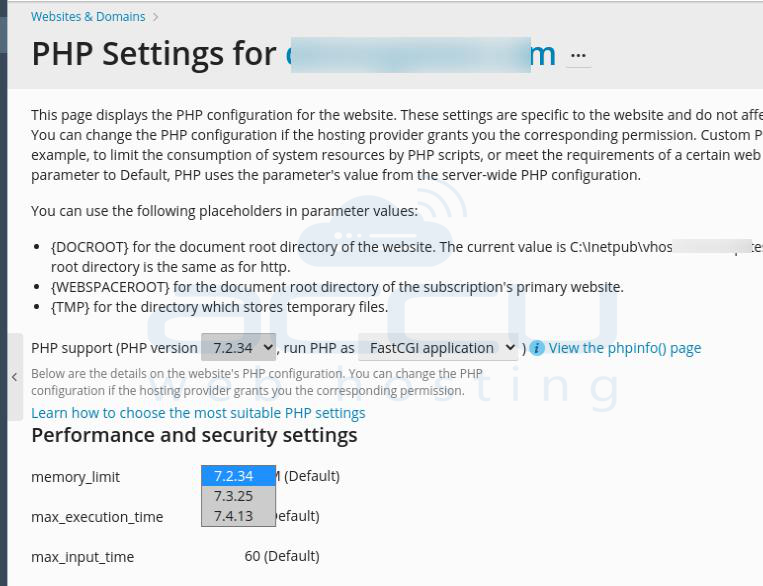Click the Performance and security settings heading

(x=194, y=435)
